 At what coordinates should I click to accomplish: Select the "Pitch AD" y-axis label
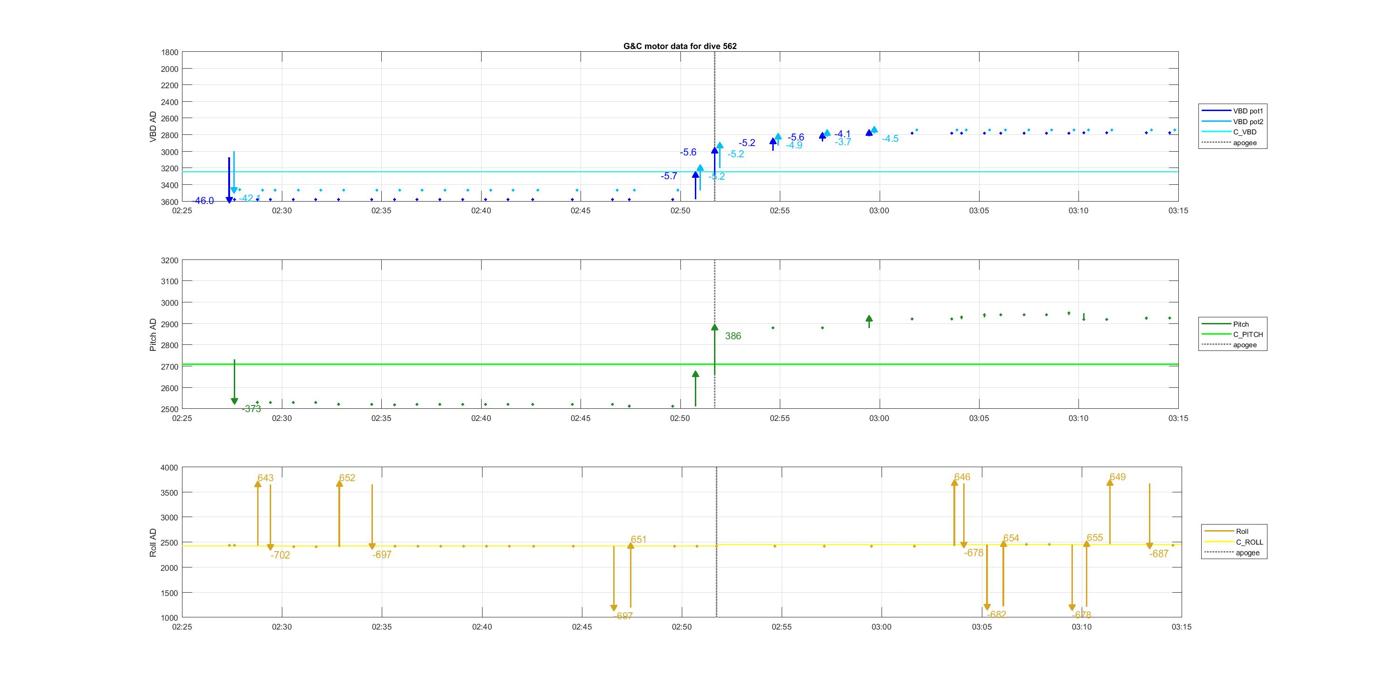153,334
